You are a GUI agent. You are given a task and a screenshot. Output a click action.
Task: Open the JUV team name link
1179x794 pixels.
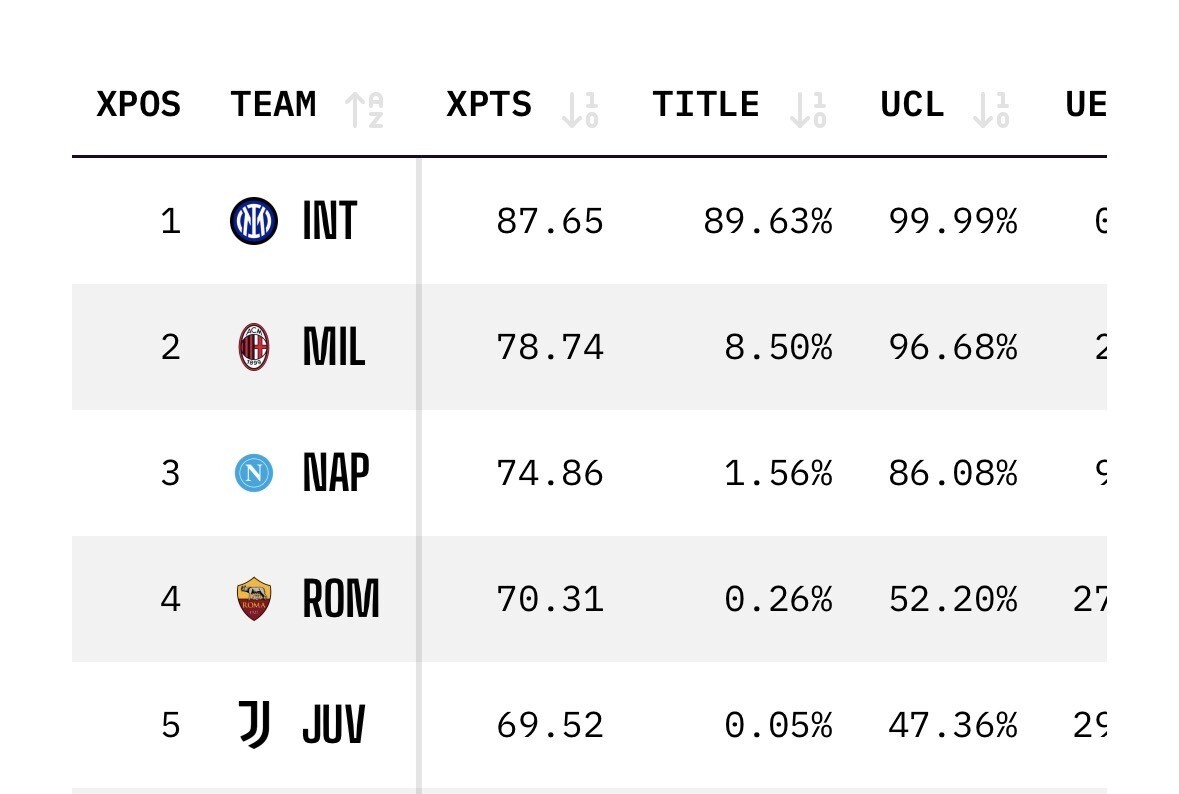click(x=333, y=725)
